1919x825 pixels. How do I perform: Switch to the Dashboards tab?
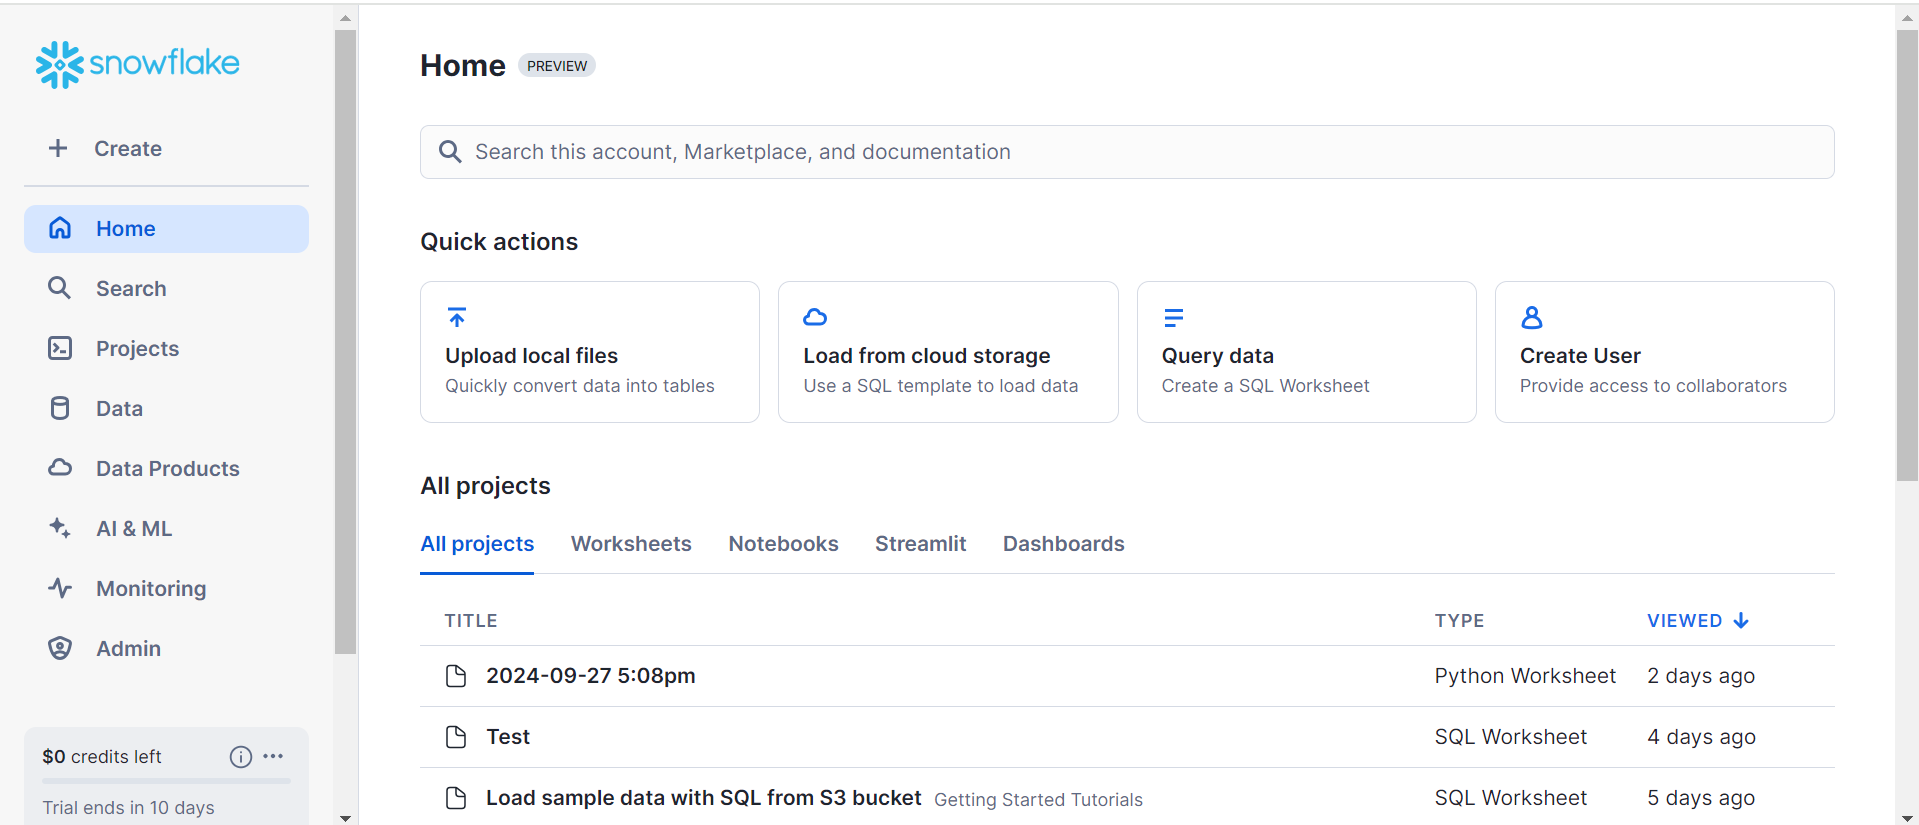pos(1063,544)
